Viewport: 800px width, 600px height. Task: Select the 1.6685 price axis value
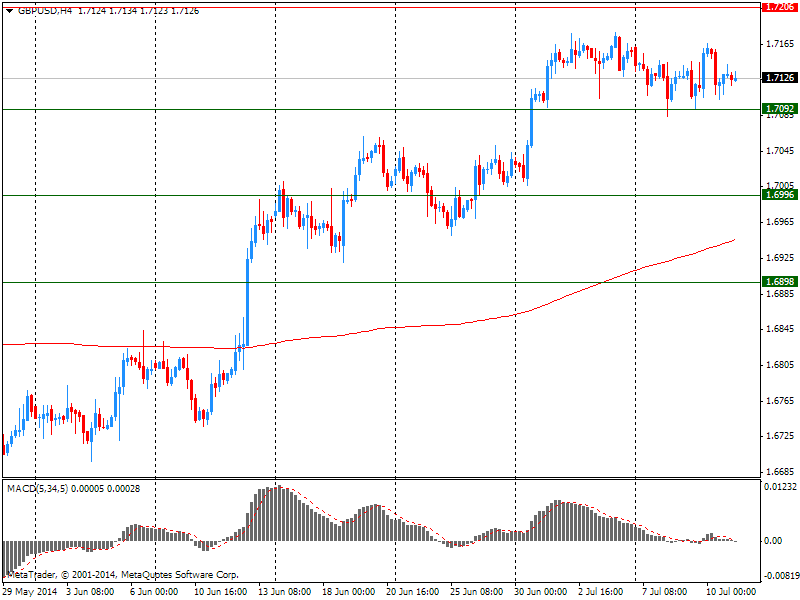(780, 471)
